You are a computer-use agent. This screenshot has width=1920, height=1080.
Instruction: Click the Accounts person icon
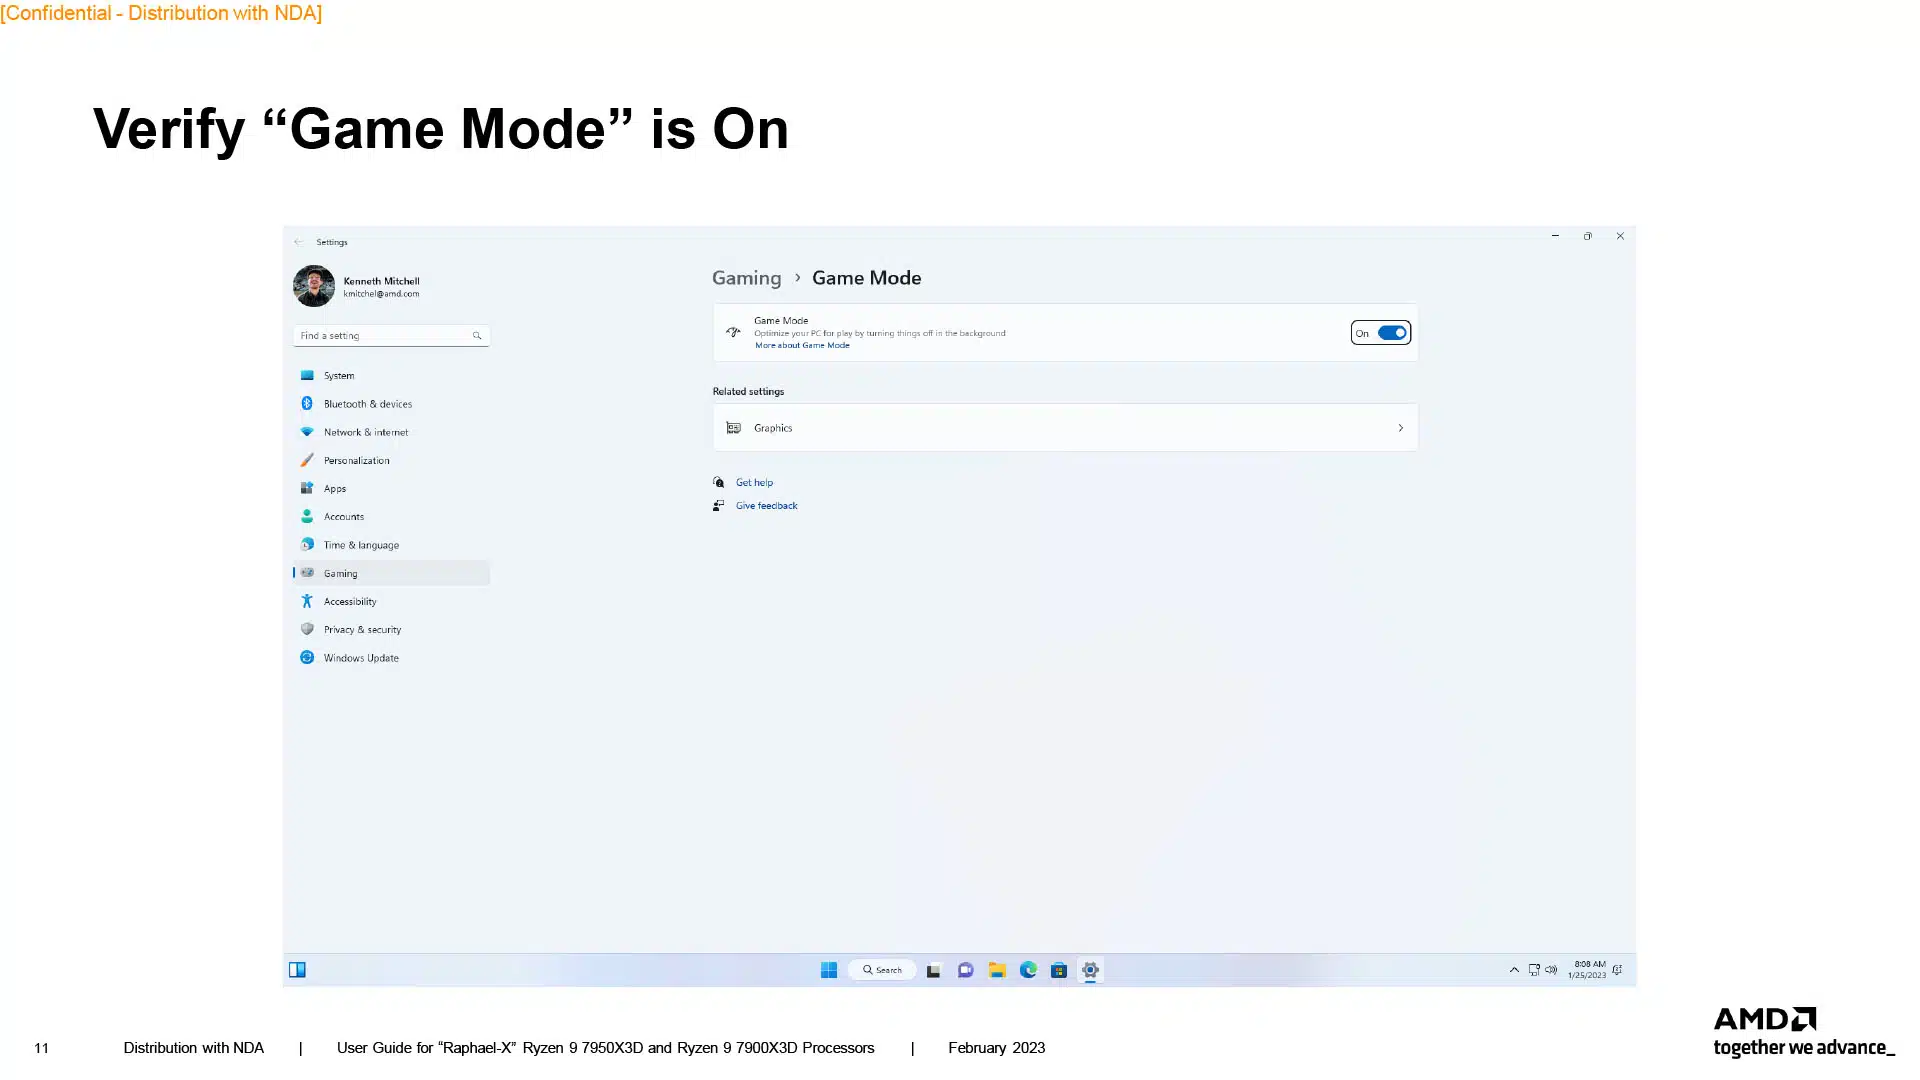[x=307, y=516]
